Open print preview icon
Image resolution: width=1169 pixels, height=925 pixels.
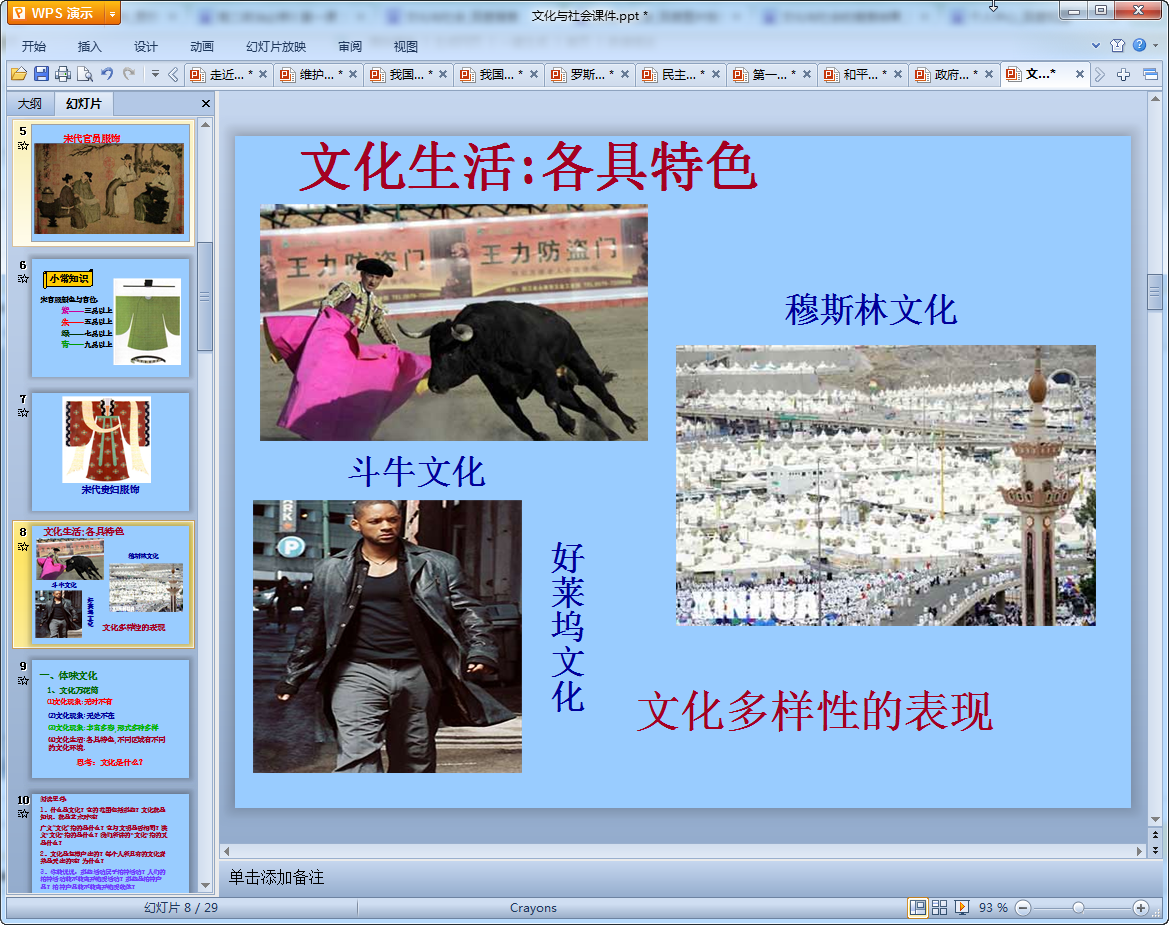(x=85, y=74)
